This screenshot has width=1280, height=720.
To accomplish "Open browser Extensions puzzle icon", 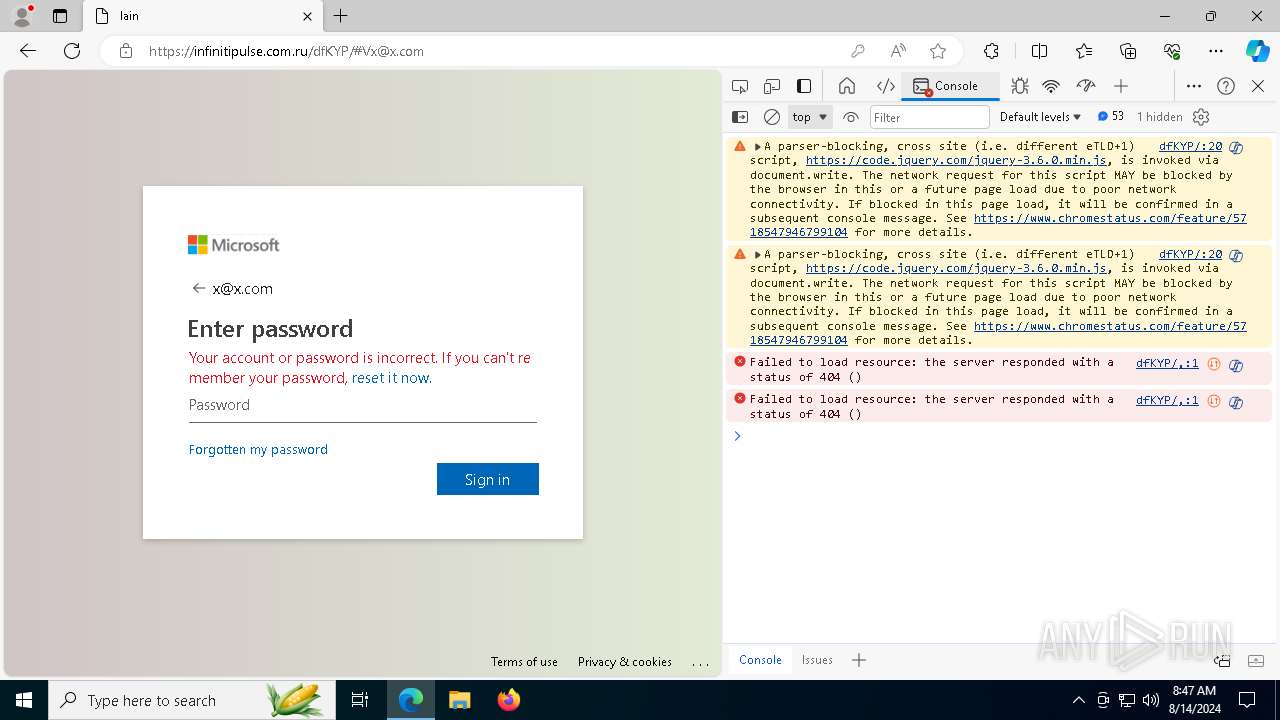I will (x=991, y=51).
